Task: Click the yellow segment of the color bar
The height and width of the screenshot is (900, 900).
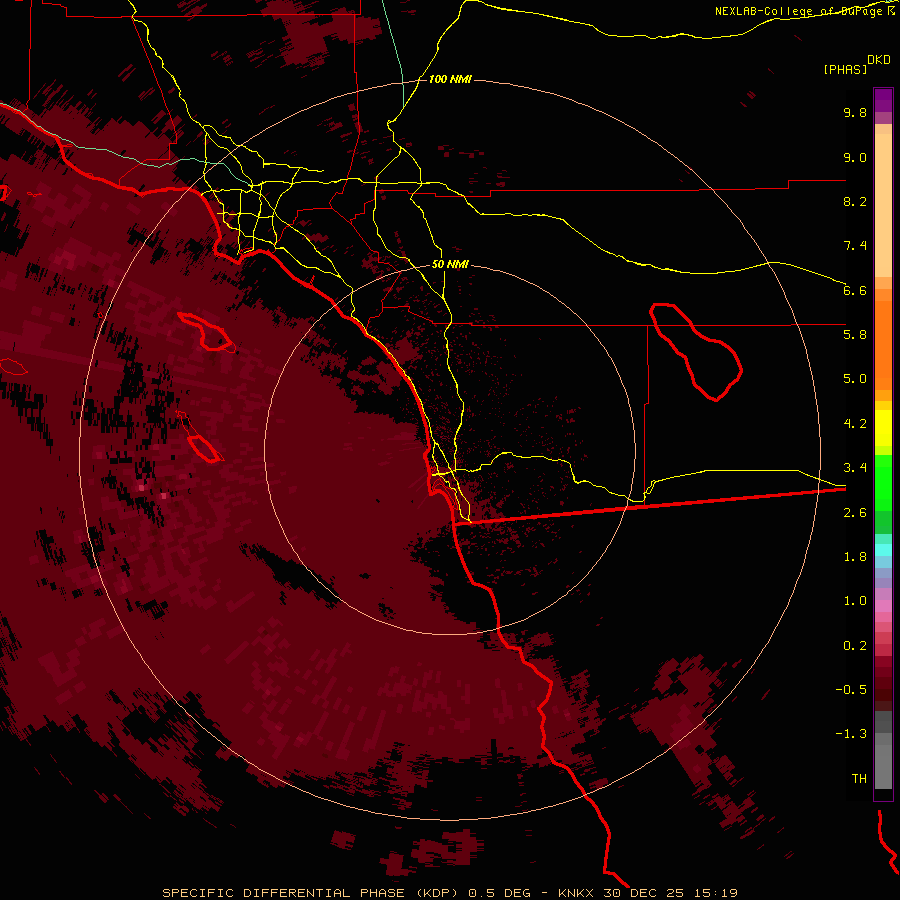Action: click(x=883, y=428)
